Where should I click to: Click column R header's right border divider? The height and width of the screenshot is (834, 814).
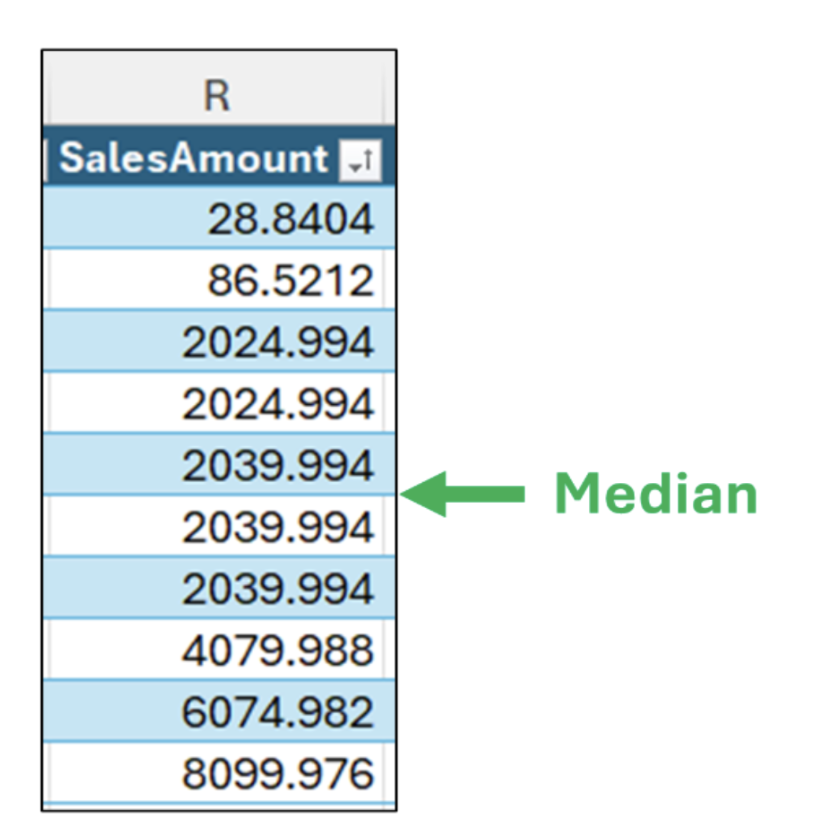pos(384,96)
